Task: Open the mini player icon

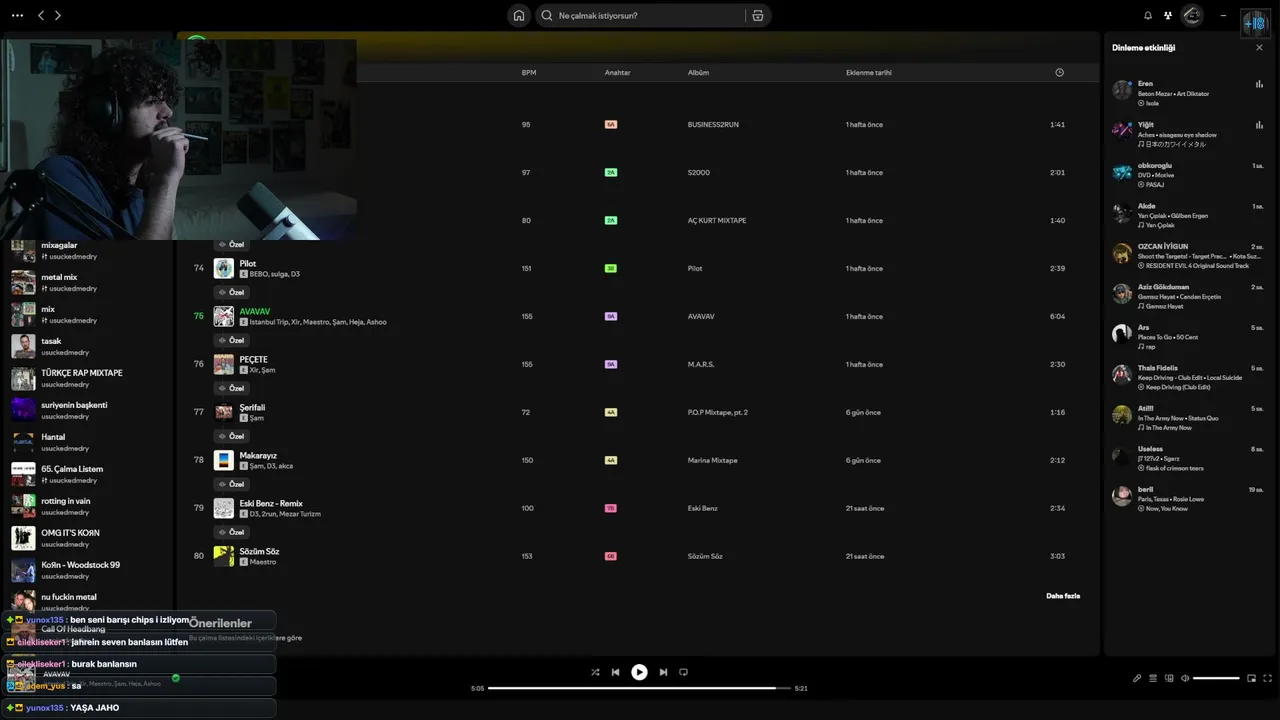Action: click(1251, 678)
